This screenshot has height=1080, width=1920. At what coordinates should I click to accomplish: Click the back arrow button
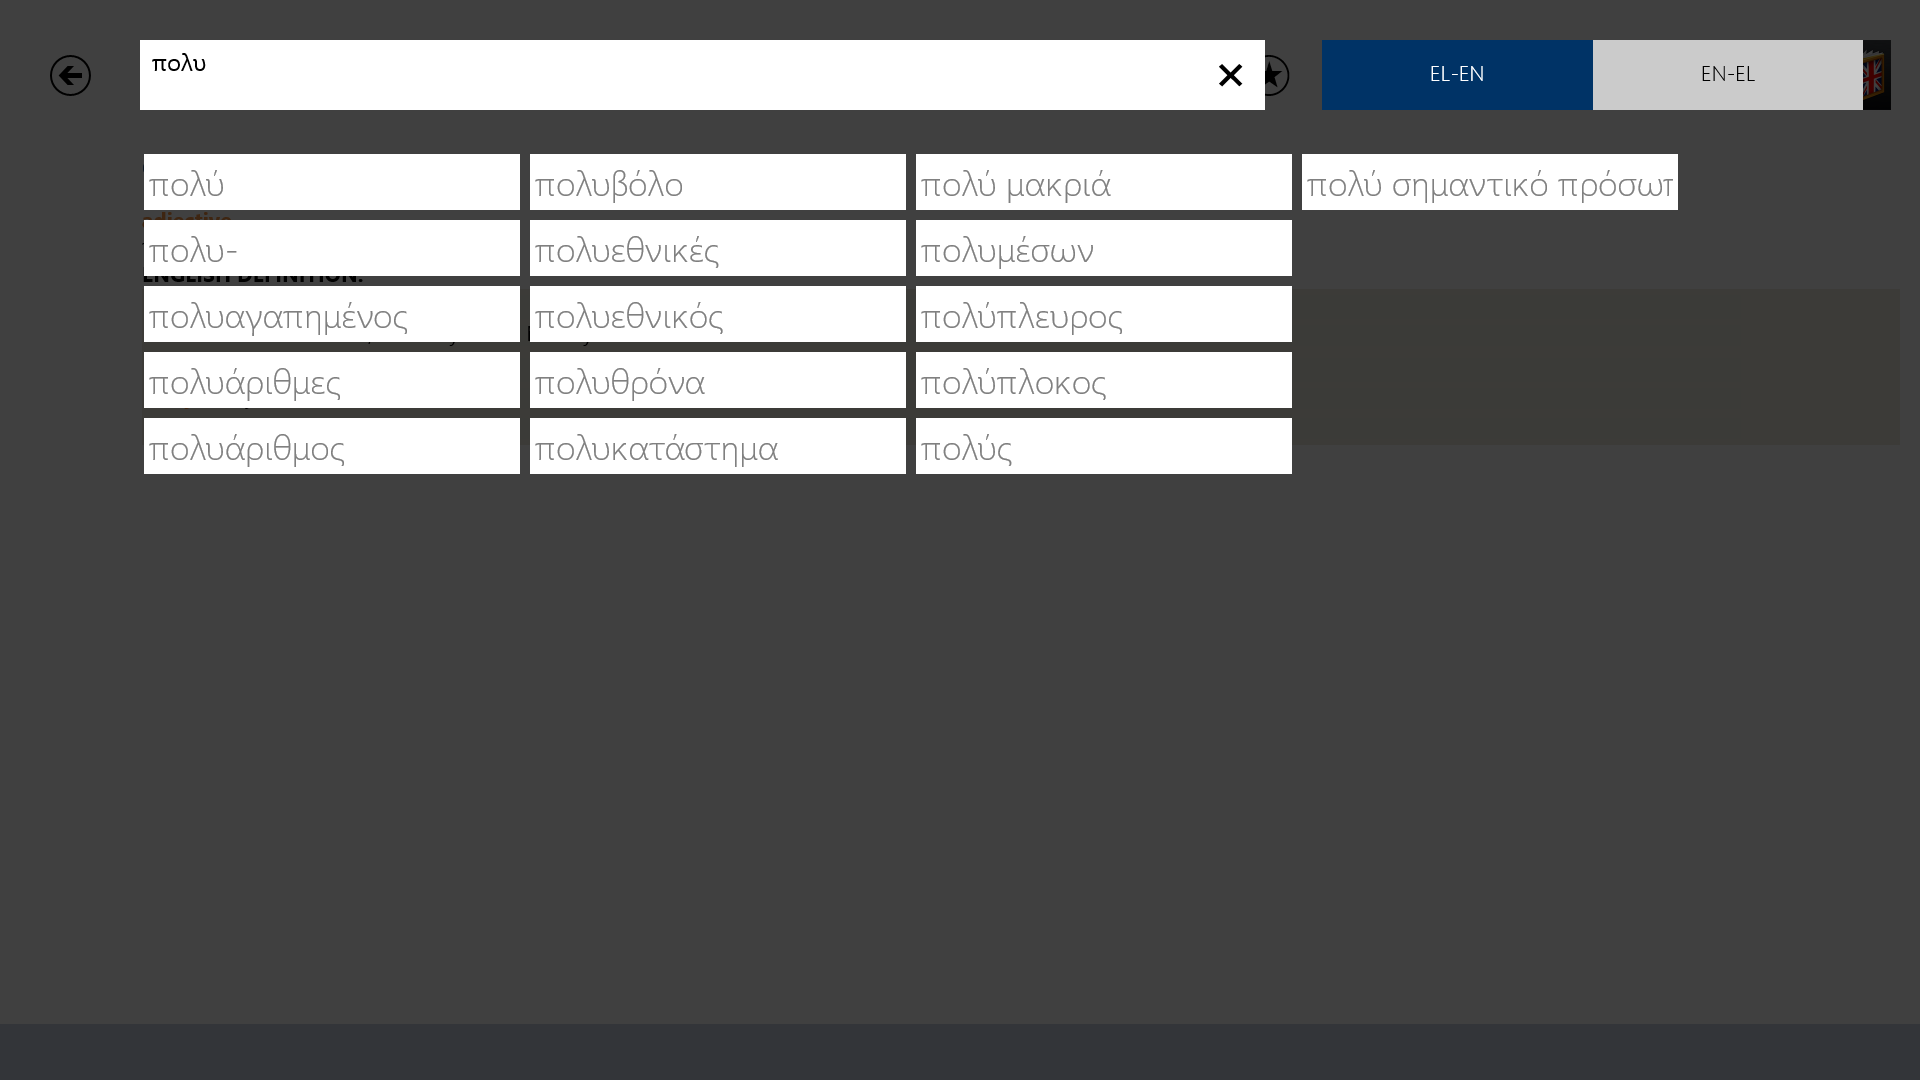pos(70,75)
